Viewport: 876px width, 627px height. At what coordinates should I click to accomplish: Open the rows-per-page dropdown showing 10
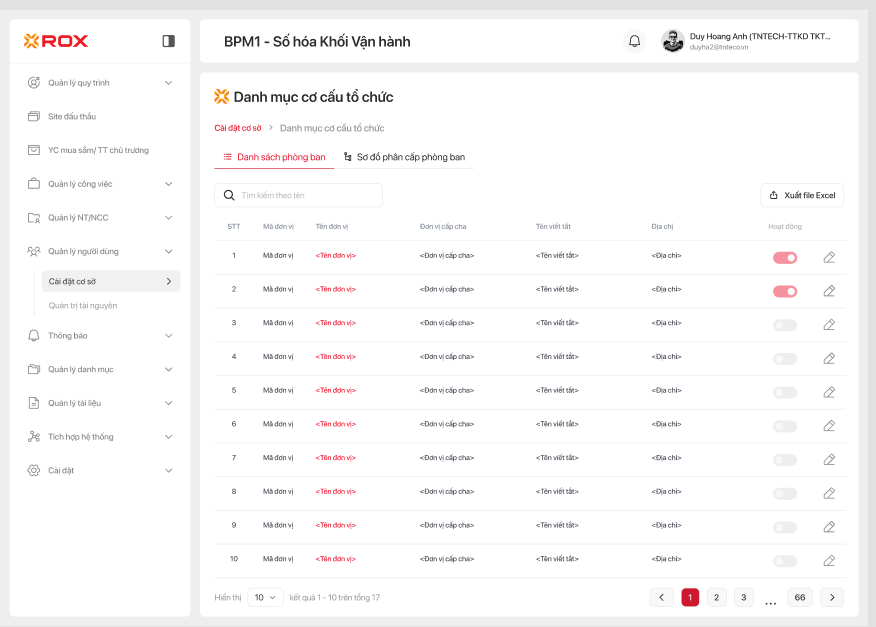[x=265, y=597]
